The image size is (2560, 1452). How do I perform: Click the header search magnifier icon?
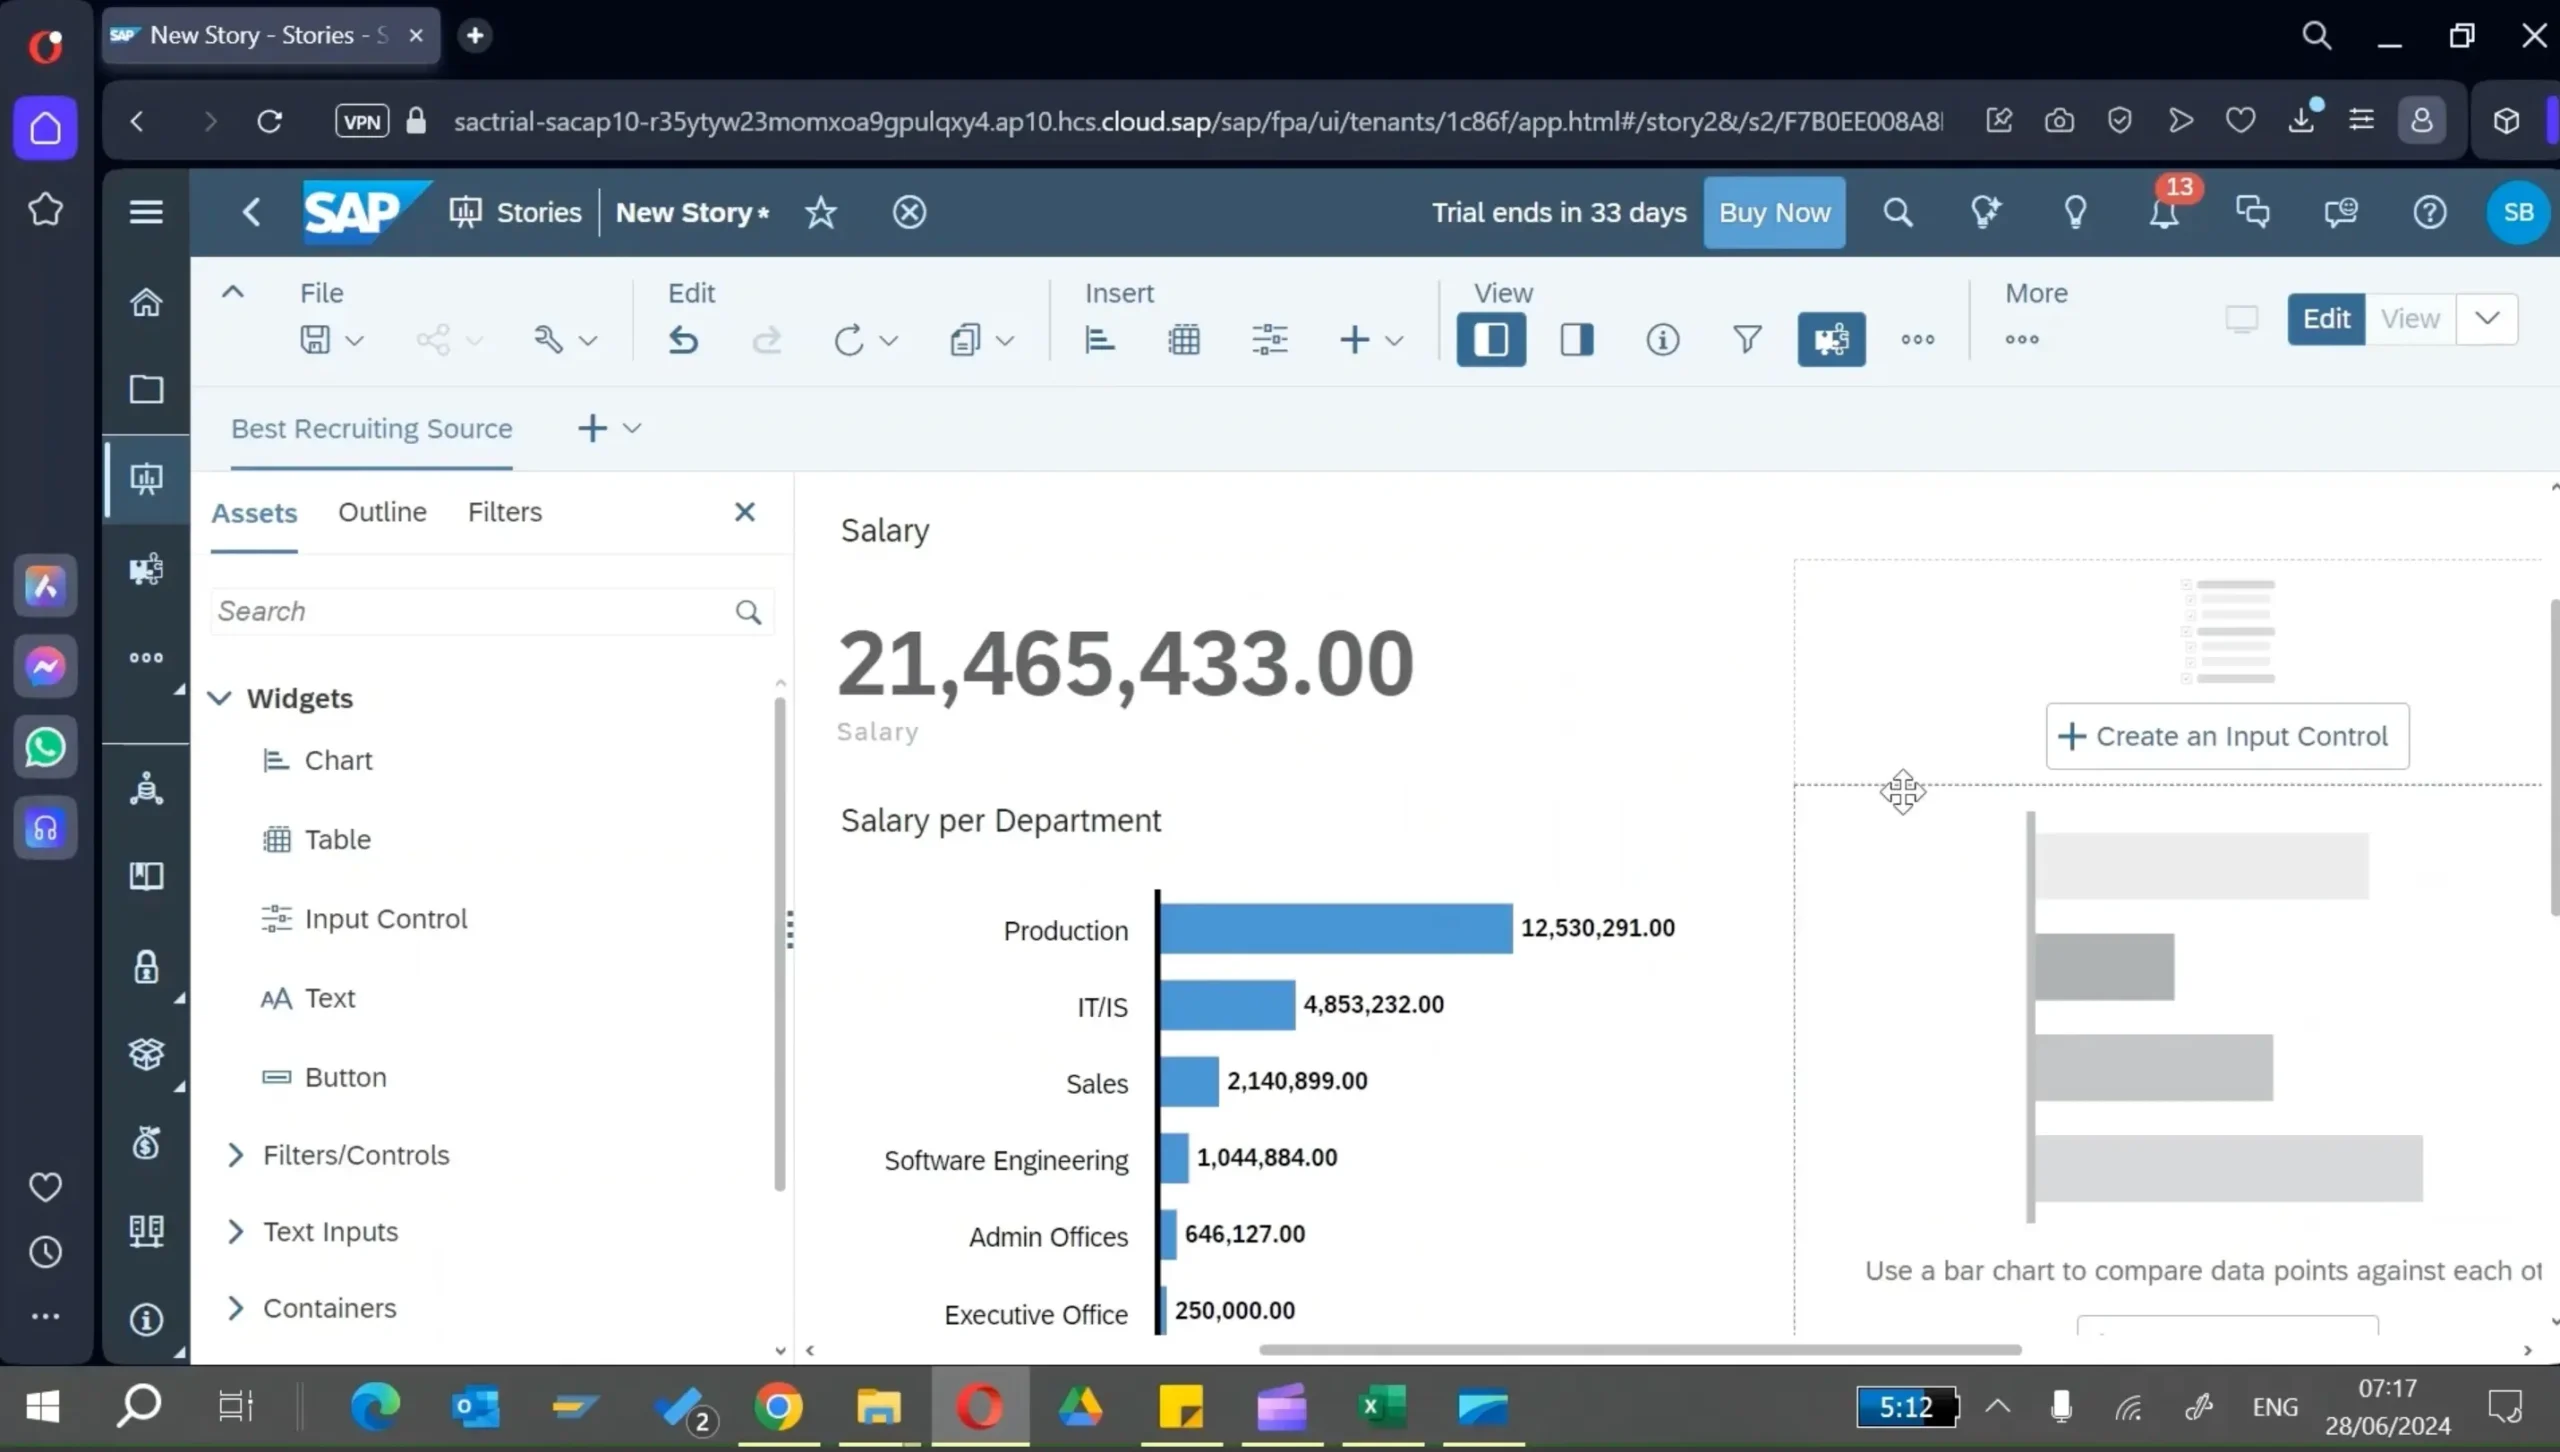click(1897, 213)
